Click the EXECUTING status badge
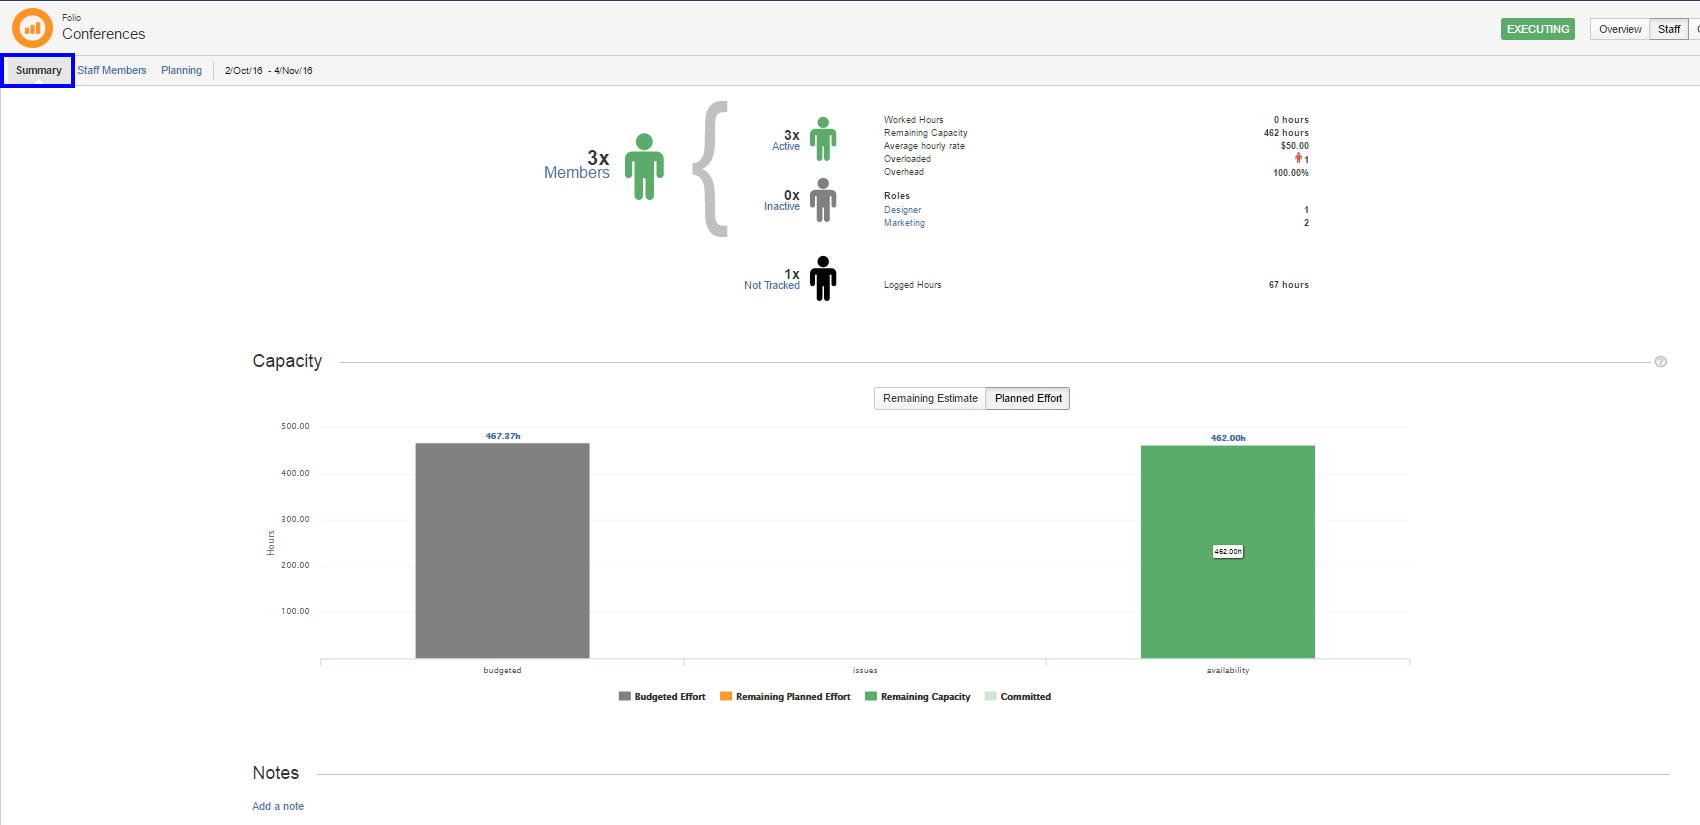The width and height of the screenshot is (1700, 825). coord(1537,29)
